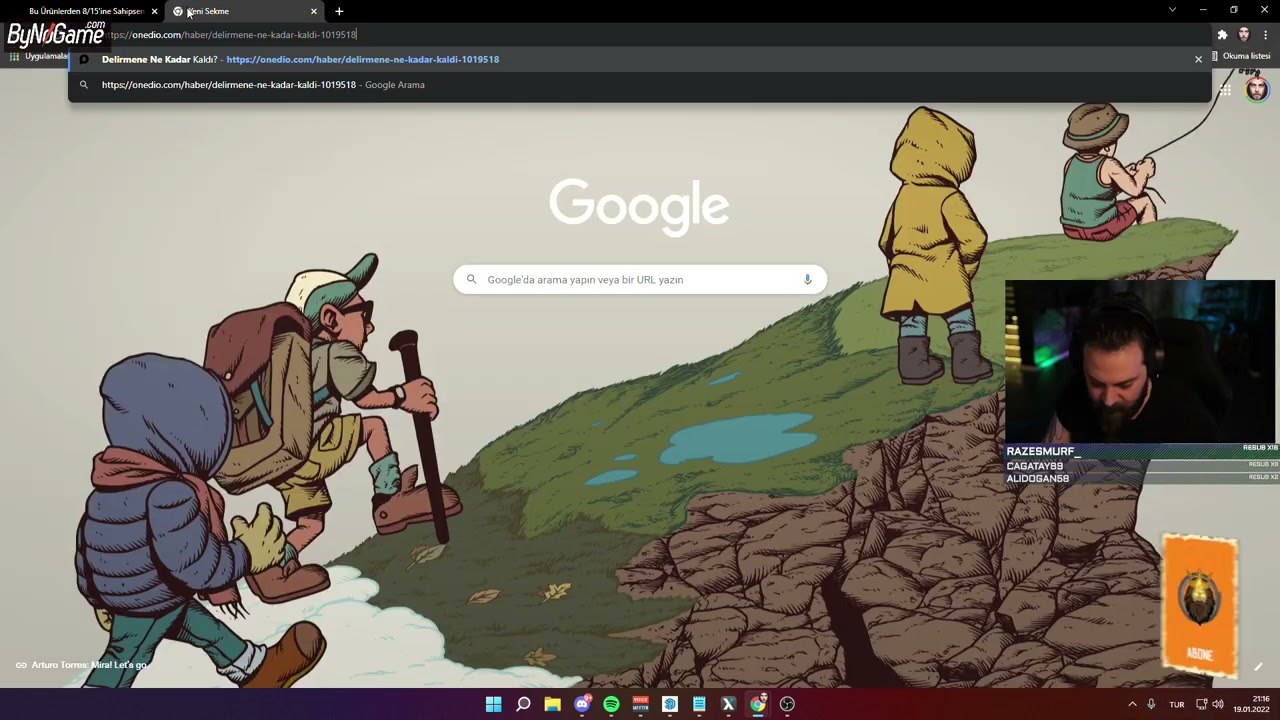Open the Uygulamalar apps shortcut
The width and height of the screenshot is (1280, 720).
click(x=38, y=56)
